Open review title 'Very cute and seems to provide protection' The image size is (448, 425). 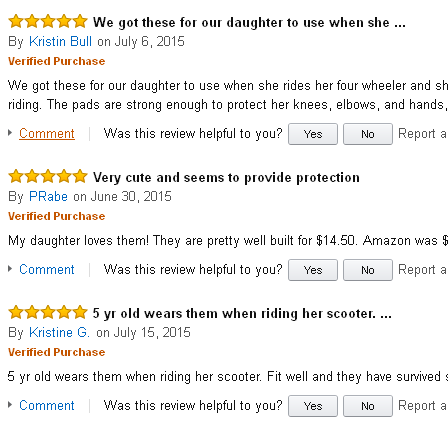point(226,177)
